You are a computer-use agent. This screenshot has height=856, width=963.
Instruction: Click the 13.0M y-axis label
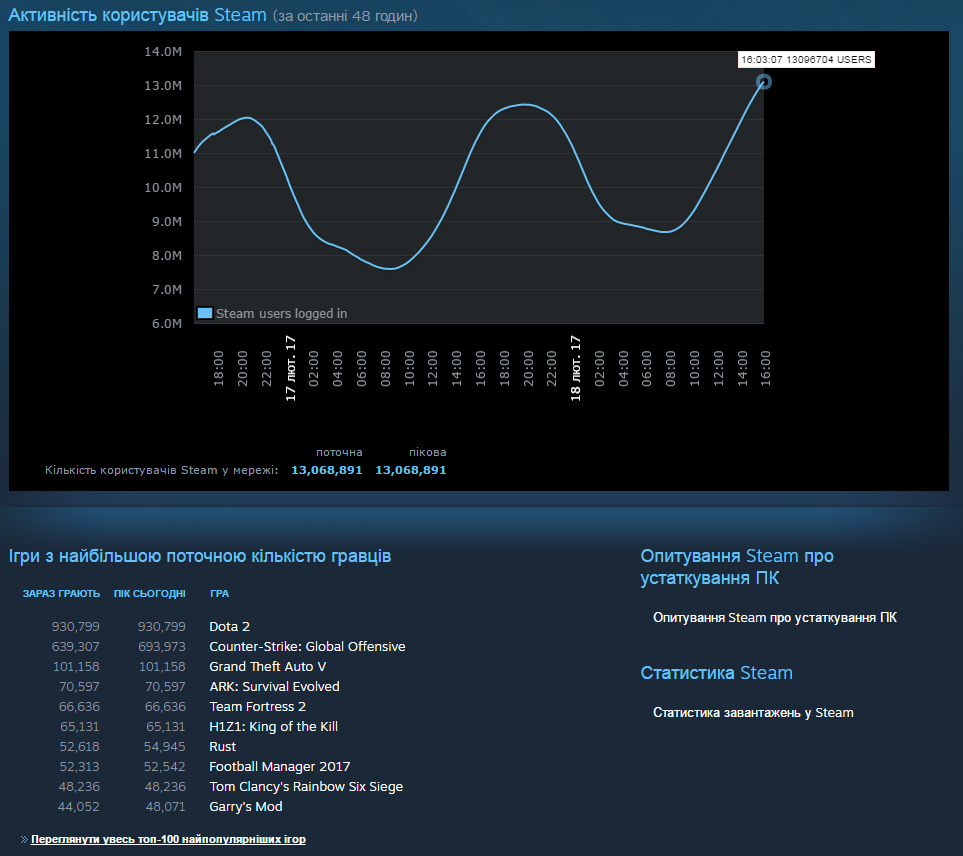click(x=163, y=85)
